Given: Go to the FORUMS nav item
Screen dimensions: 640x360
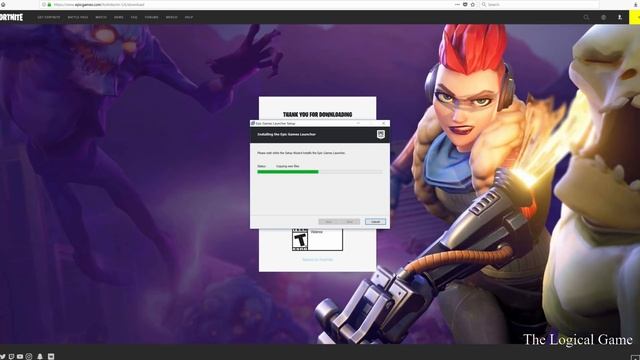Looking at the screenshot, I should (x=151, y=18).
